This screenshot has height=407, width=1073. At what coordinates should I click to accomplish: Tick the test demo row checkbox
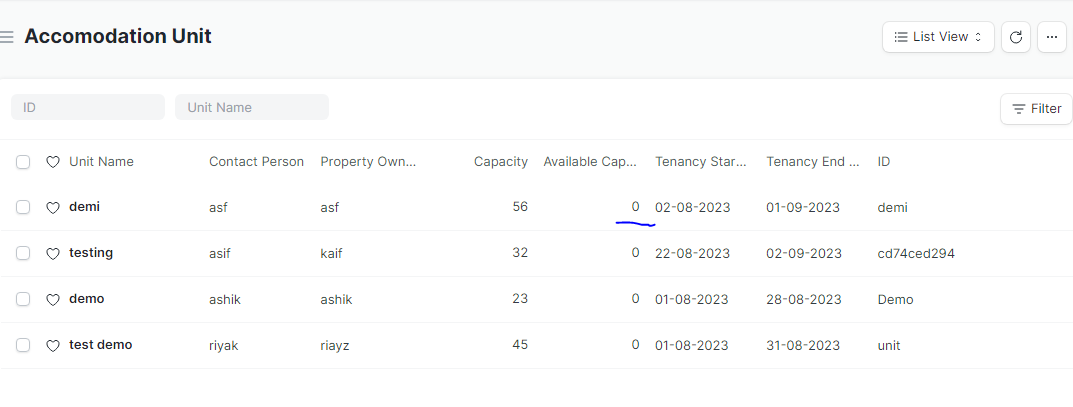[23, 345]
